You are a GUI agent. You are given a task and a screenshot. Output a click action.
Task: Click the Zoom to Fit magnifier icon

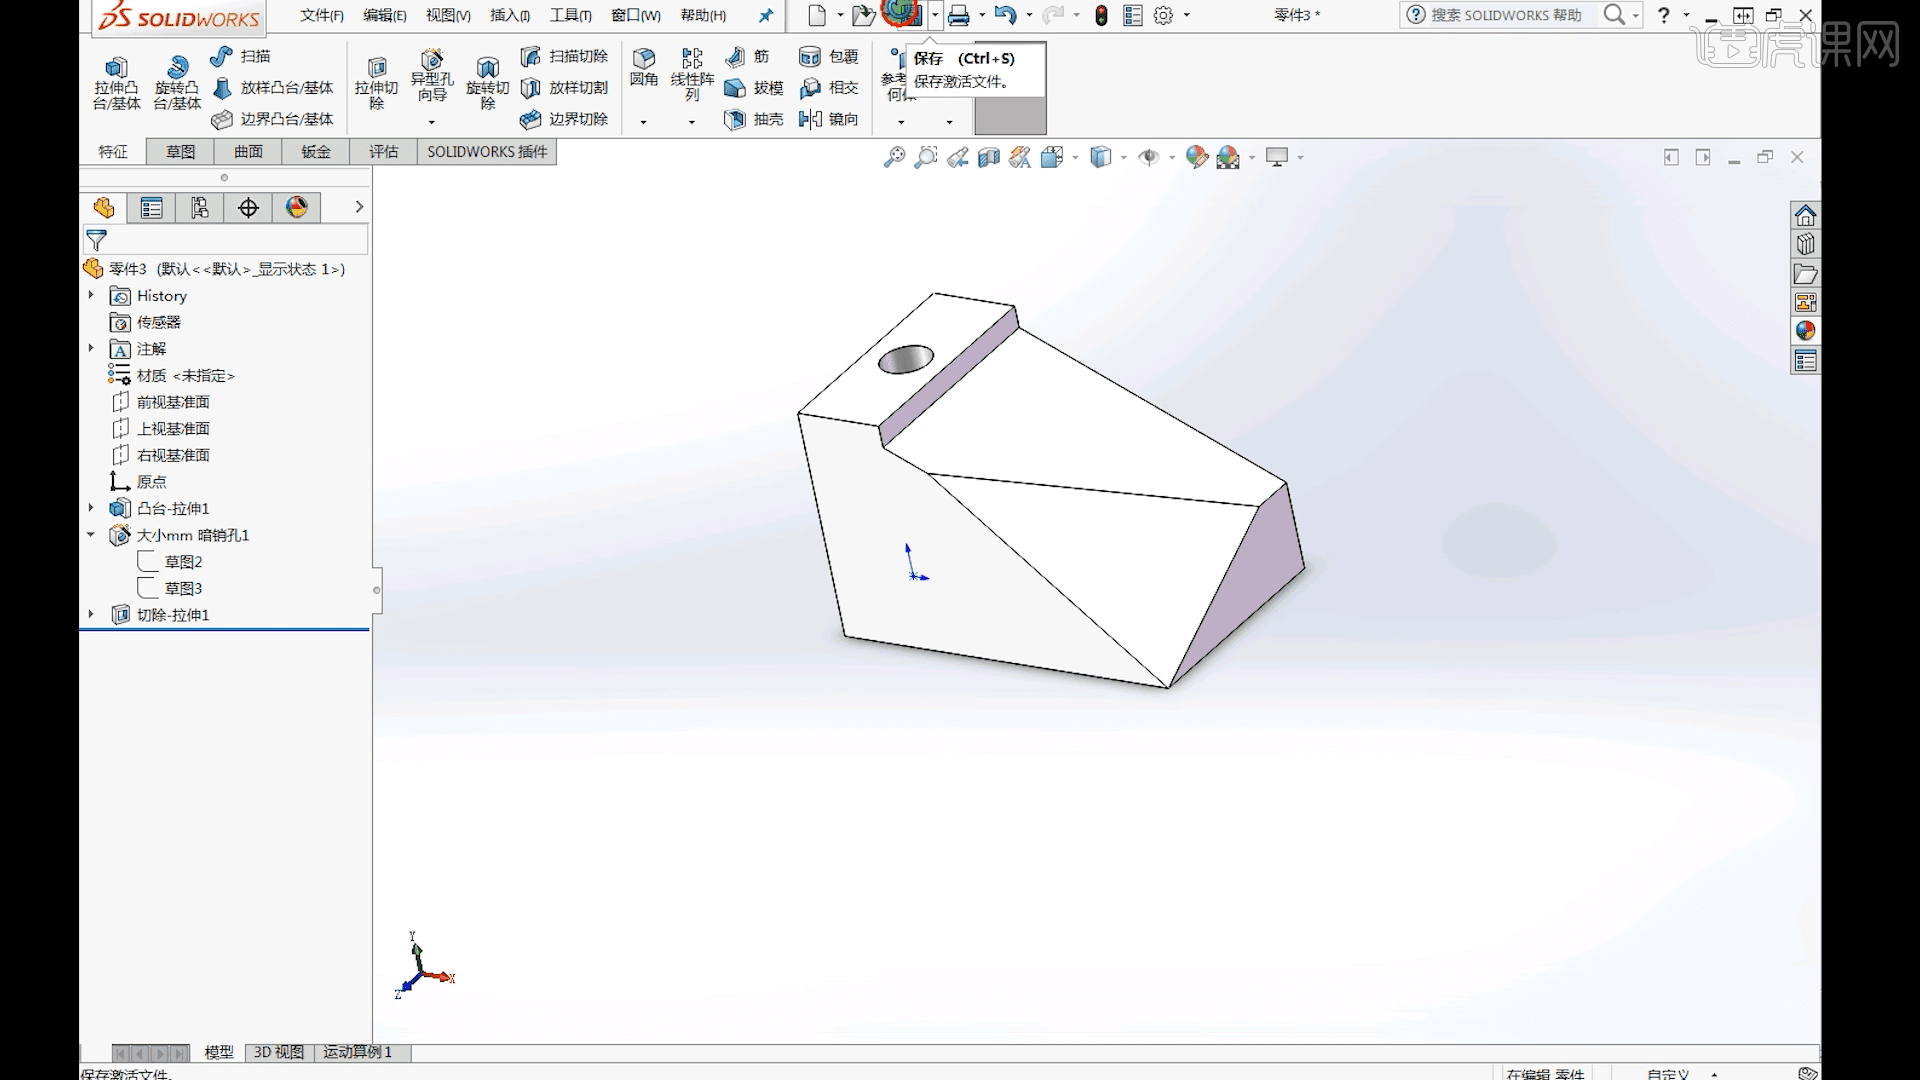893,157
